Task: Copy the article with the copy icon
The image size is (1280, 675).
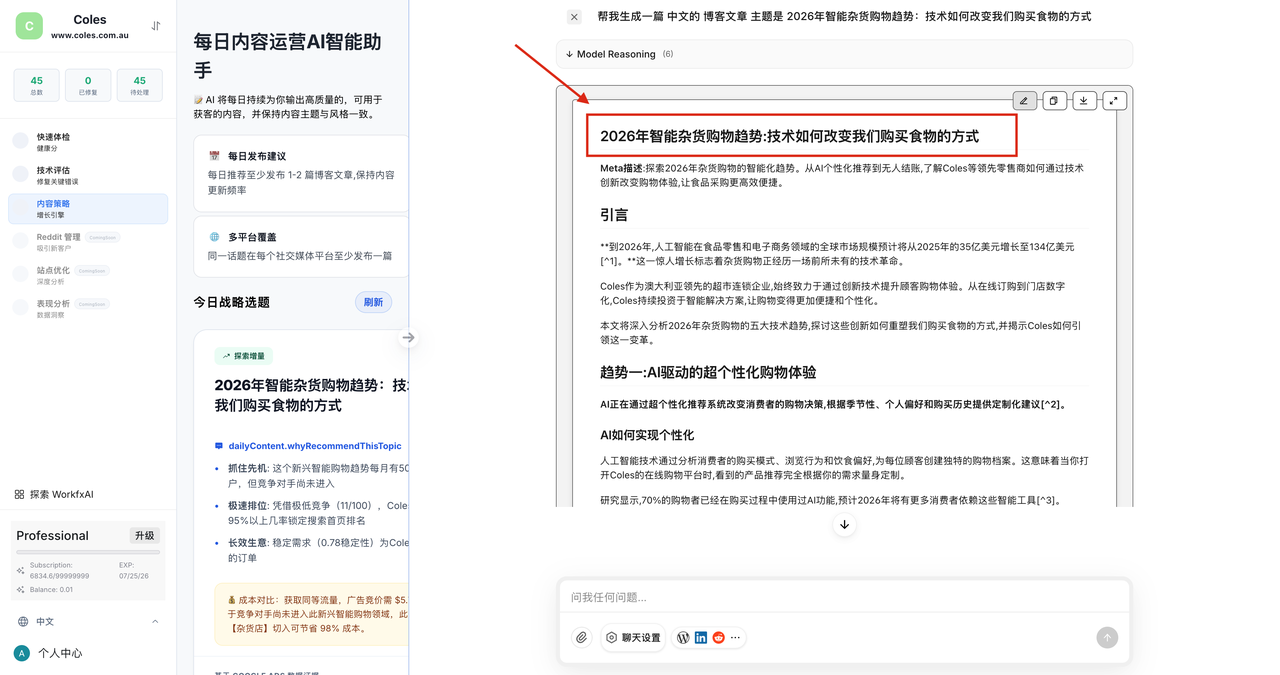Action: pos(1054,101)
